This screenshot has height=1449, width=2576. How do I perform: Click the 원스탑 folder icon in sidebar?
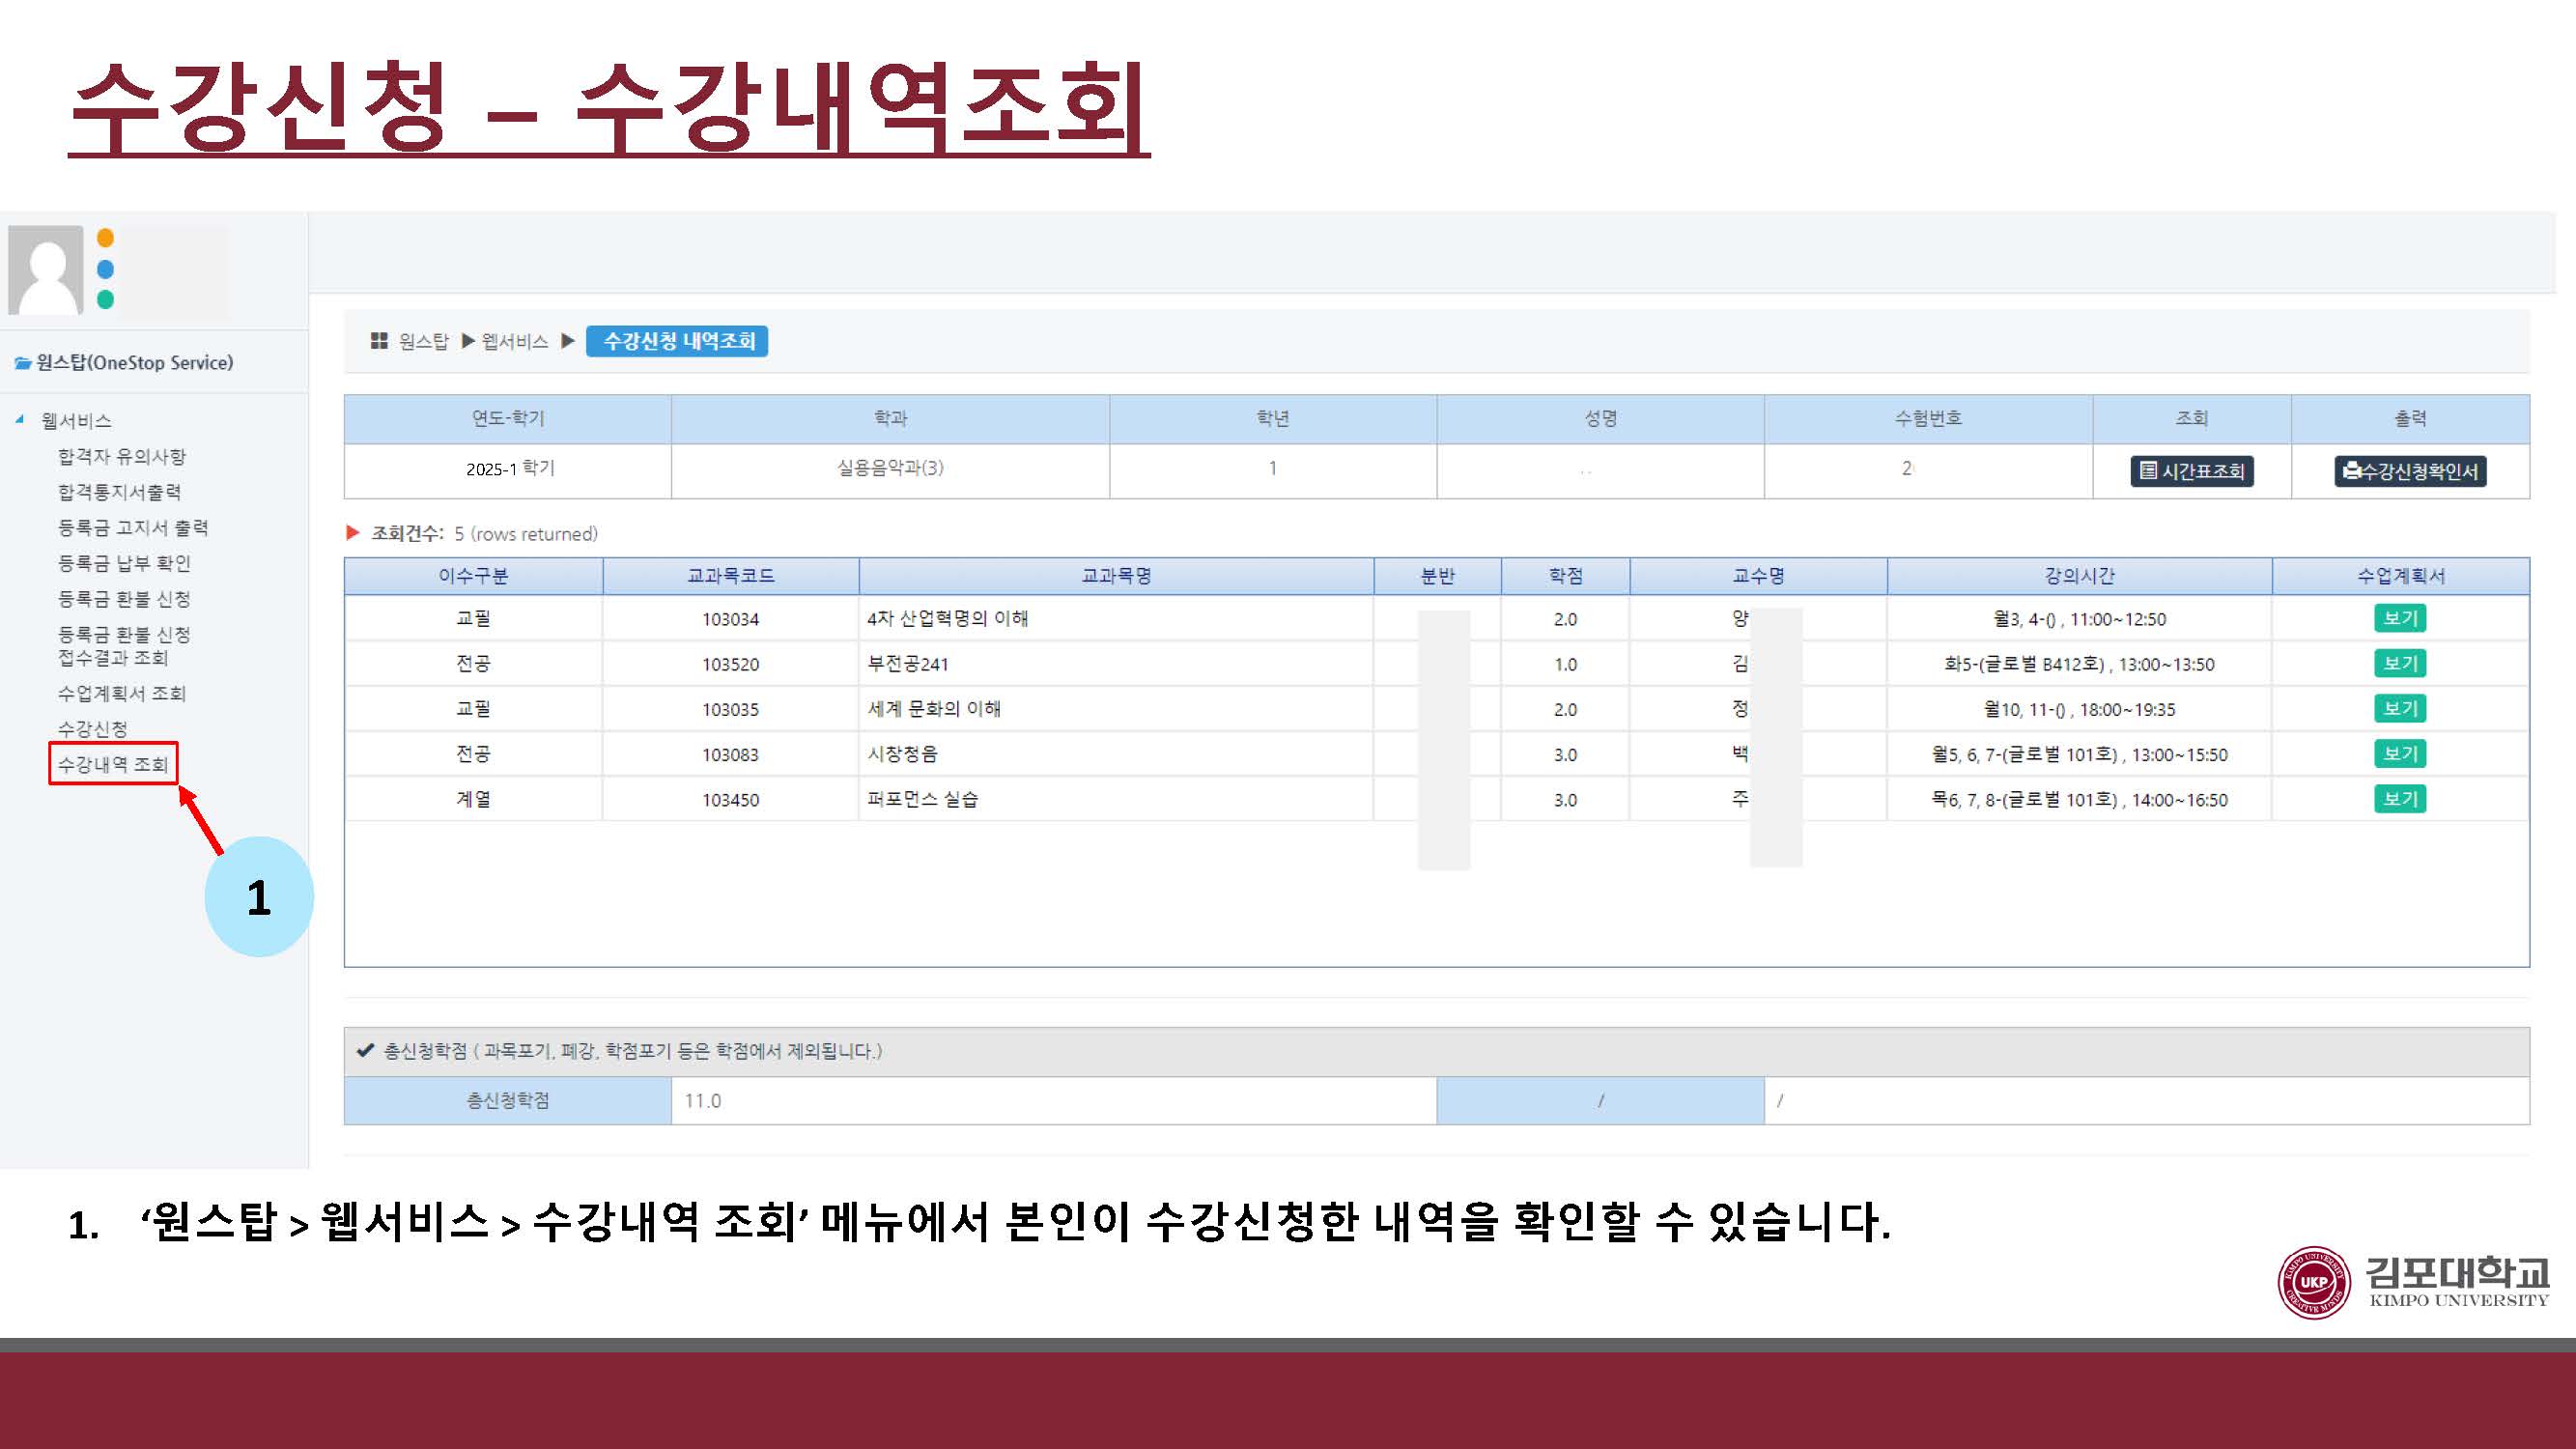coord(22,363)
